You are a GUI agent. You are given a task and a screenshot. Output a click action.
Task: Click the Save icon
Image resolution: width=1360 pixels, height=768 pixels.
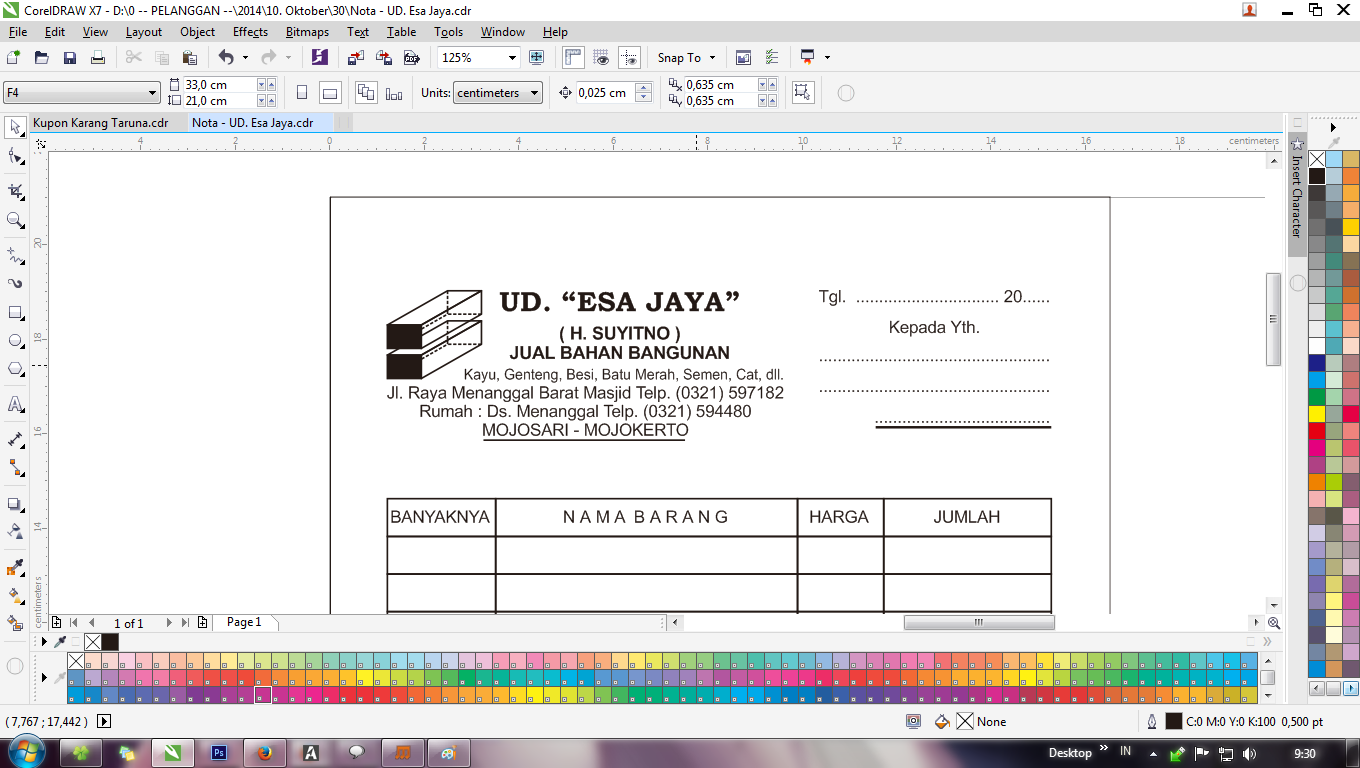tap(68, 57)
